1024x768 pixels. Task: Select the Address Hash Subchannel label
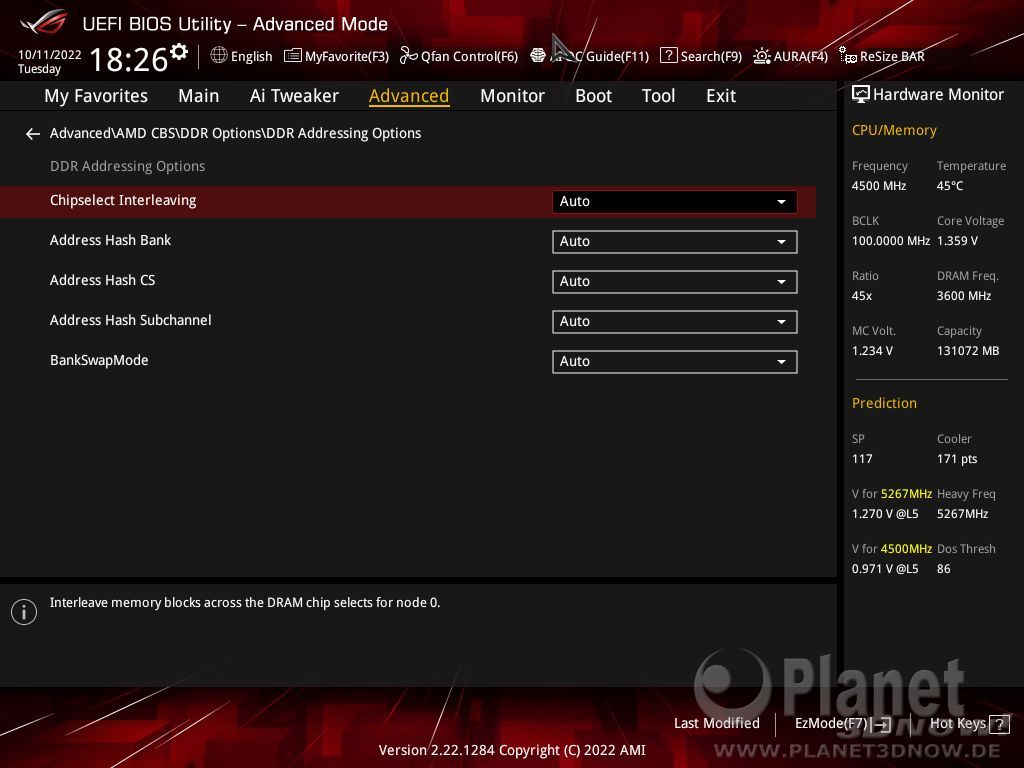click(x=131, y=320)
